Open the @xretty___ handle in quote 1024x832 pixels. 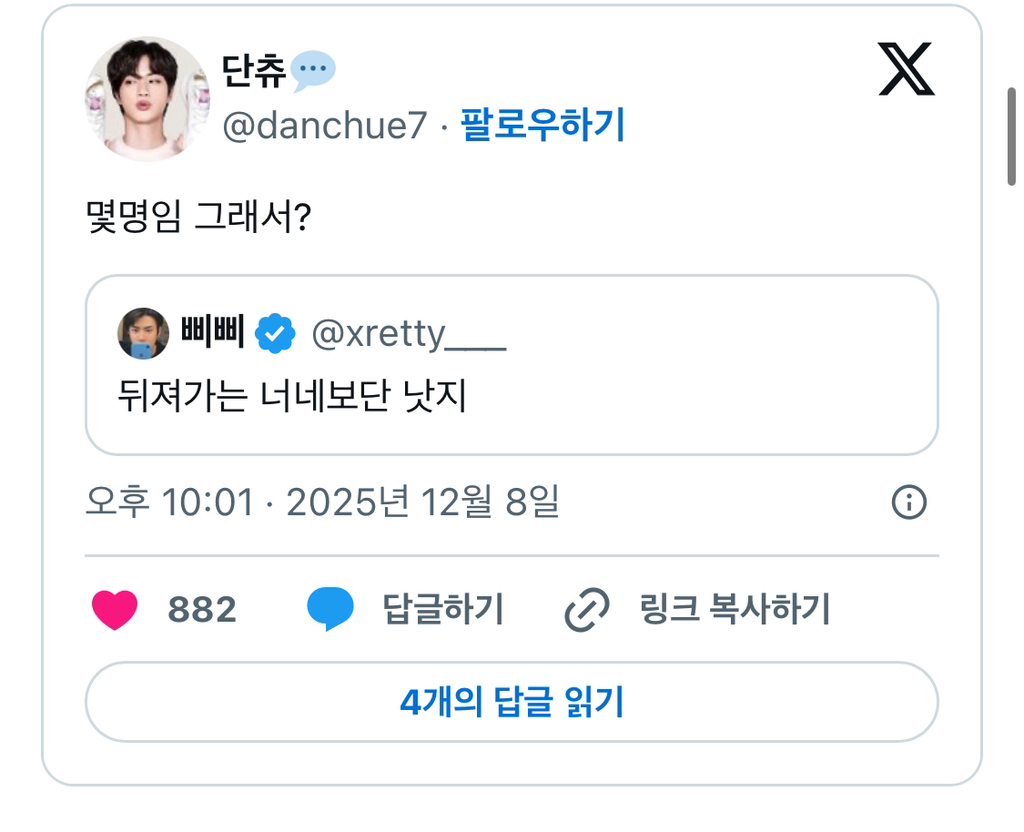409,334
